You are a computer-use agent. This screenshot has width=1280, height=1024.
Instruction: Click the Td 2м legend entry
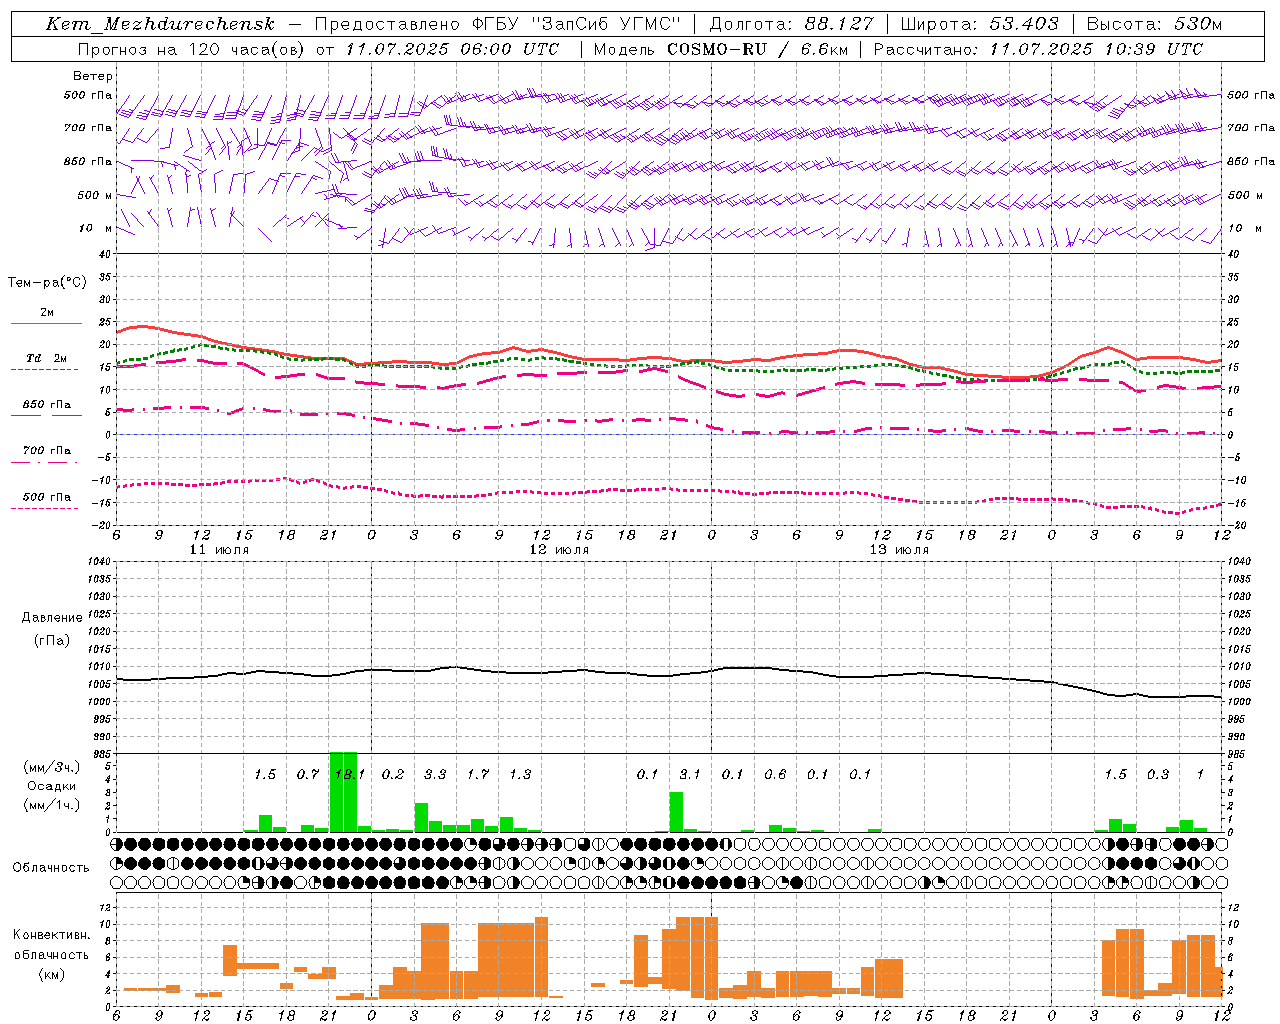tap(47, 358)
